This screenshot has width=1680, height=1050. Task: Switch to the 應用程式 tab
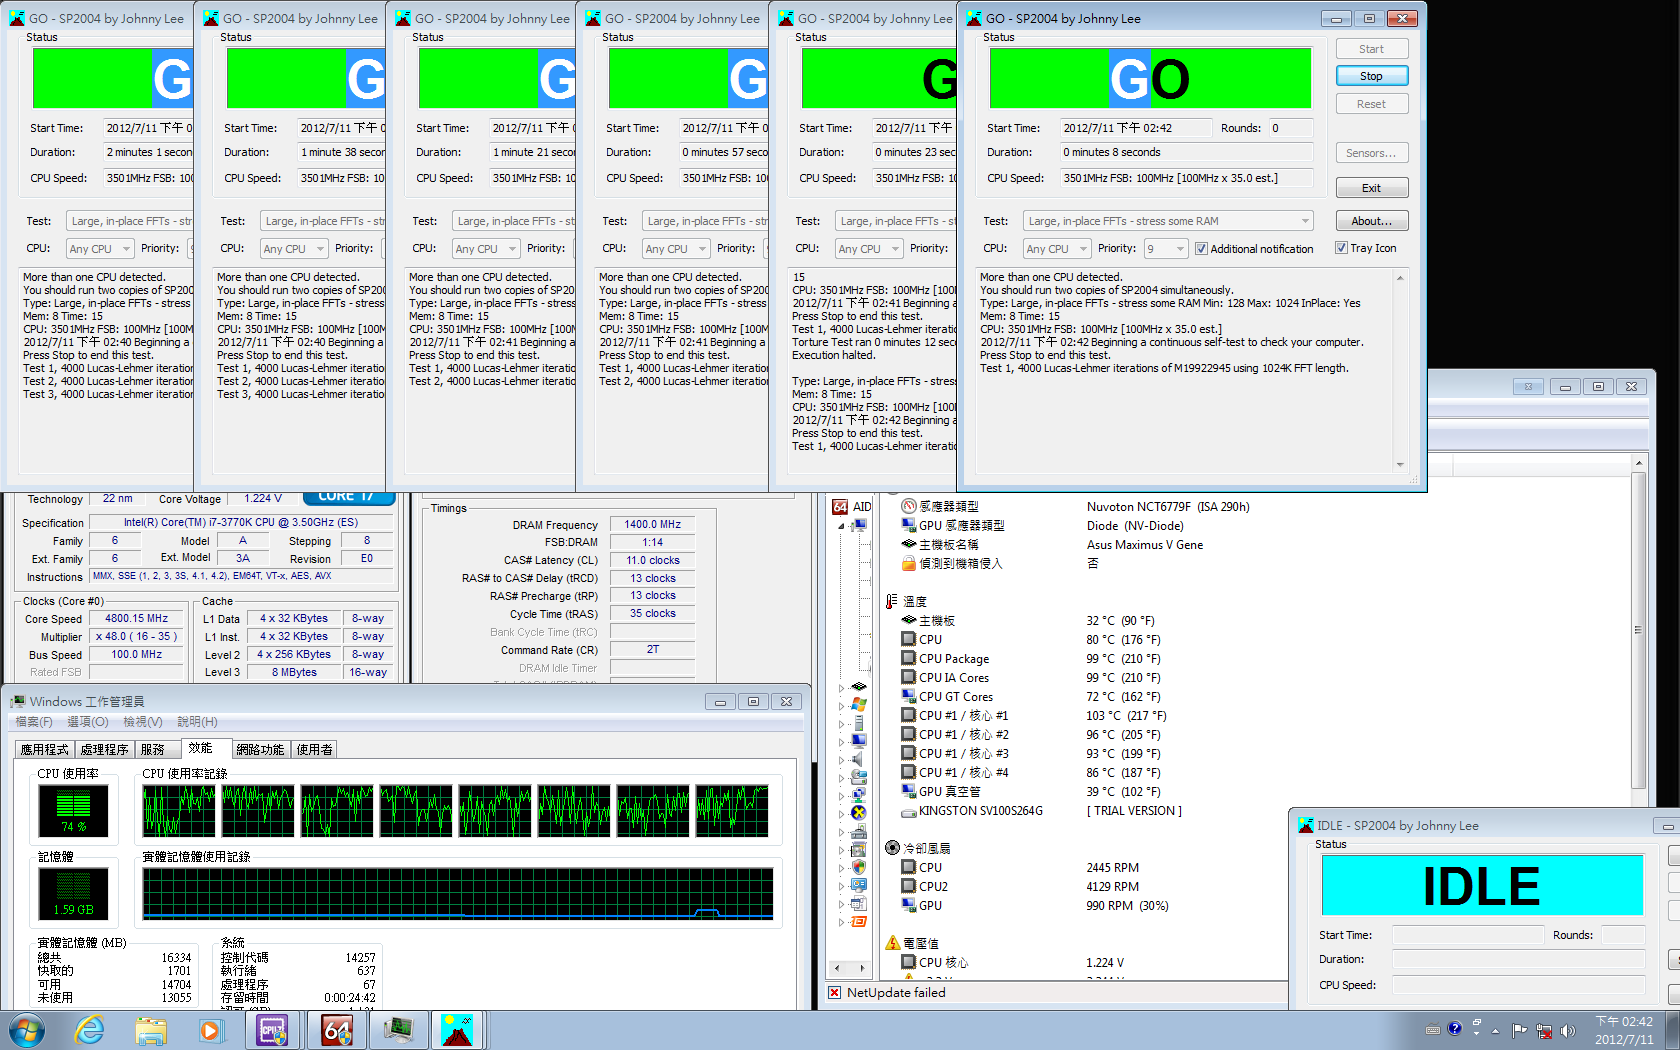coord(45,749)
